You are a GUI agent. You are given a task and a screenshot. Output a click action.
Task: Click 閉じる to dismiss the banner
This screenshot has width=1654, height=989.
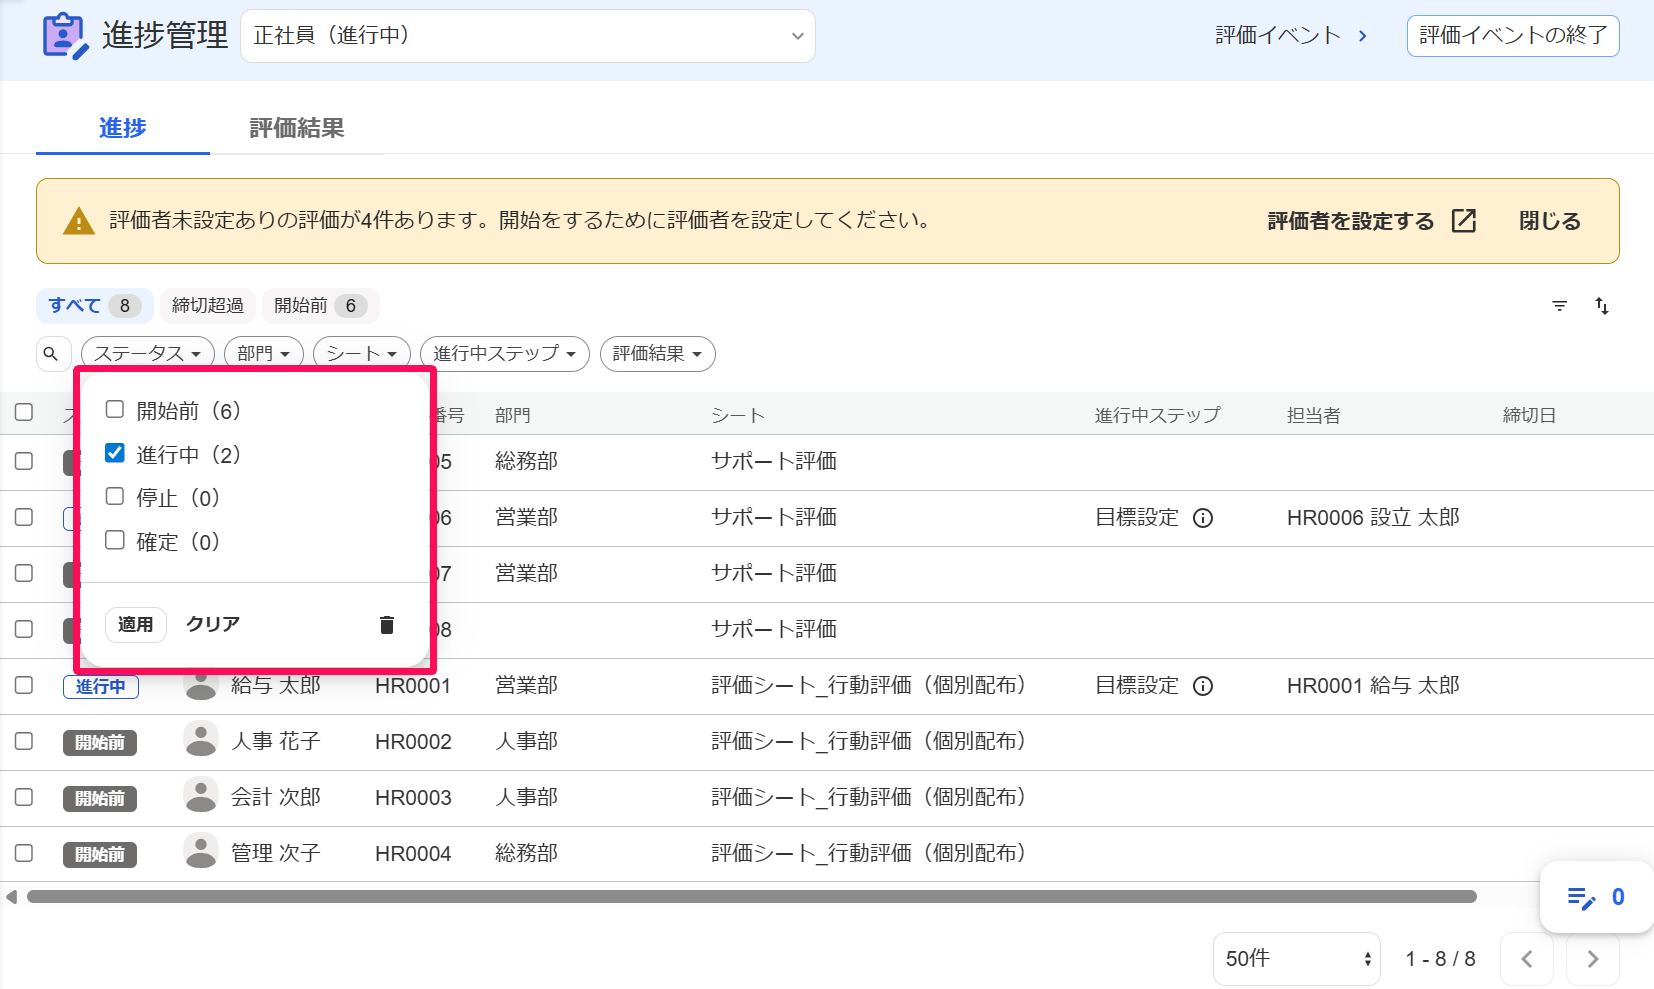pos(1550,221)
